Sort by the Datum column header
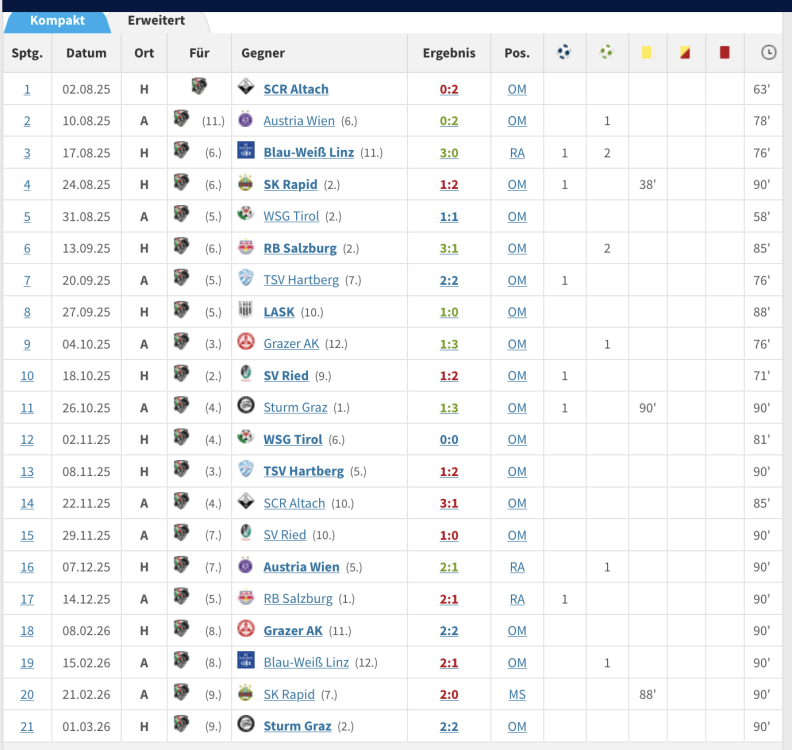 tap(86, 53)
